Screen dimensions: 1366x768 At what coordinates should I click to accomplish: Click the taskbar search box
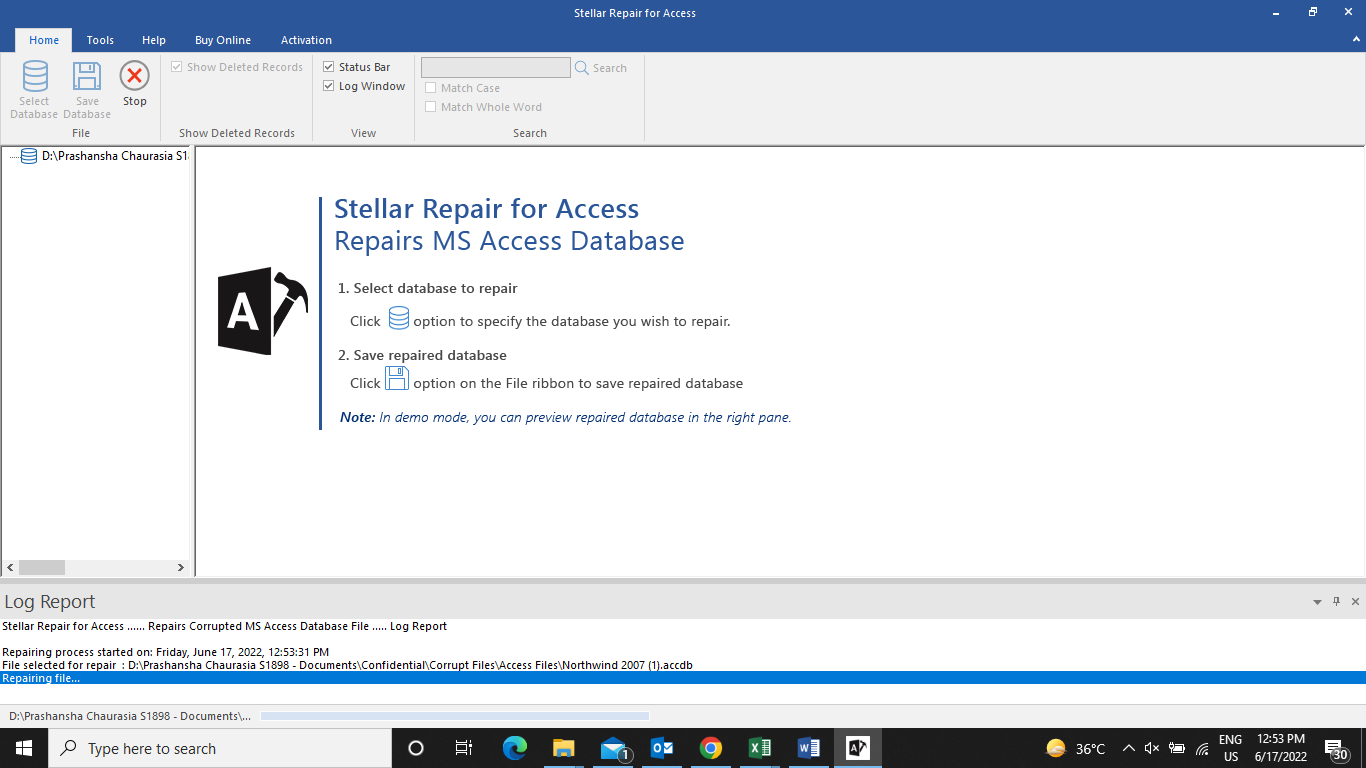[220, 748]
